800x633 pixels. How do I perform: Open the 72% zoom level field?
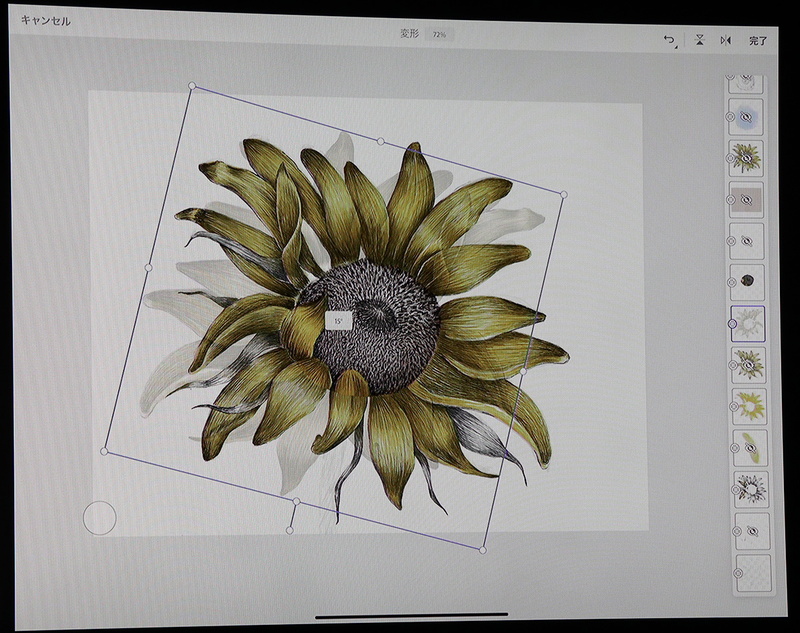(439, 34)
